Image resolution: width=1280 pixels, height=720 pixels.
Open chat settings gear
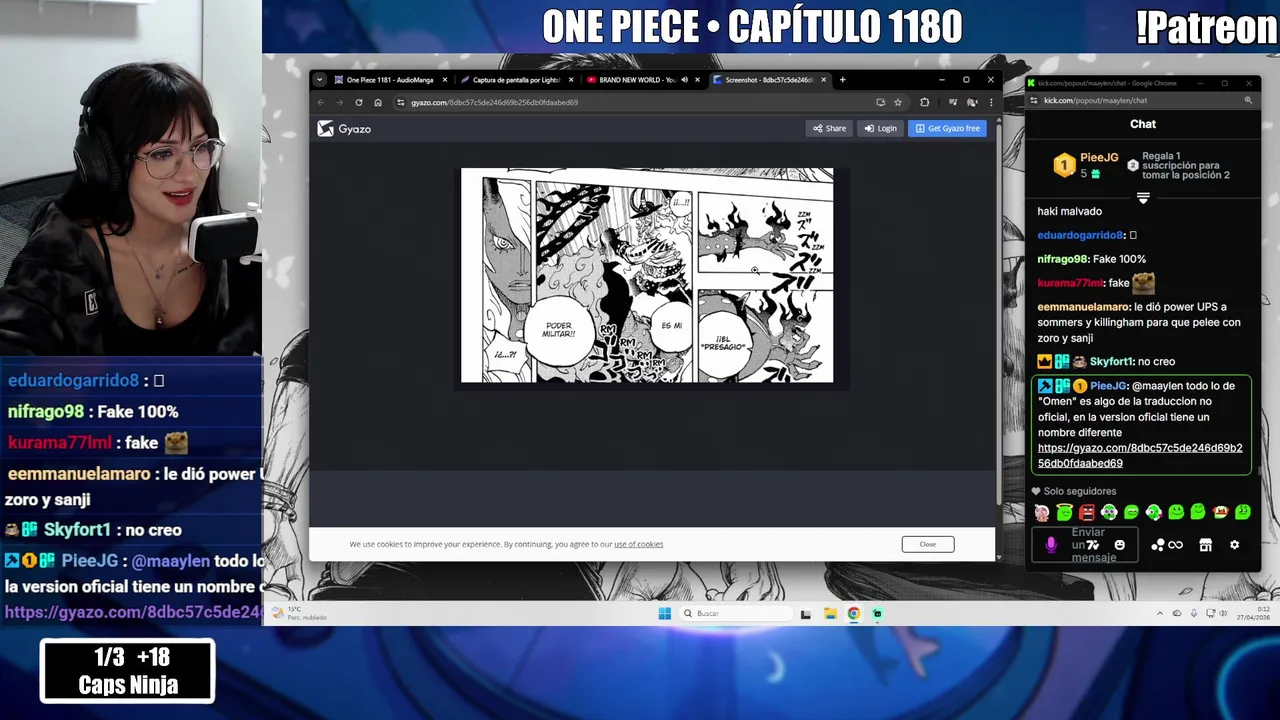click(1234, 545)
